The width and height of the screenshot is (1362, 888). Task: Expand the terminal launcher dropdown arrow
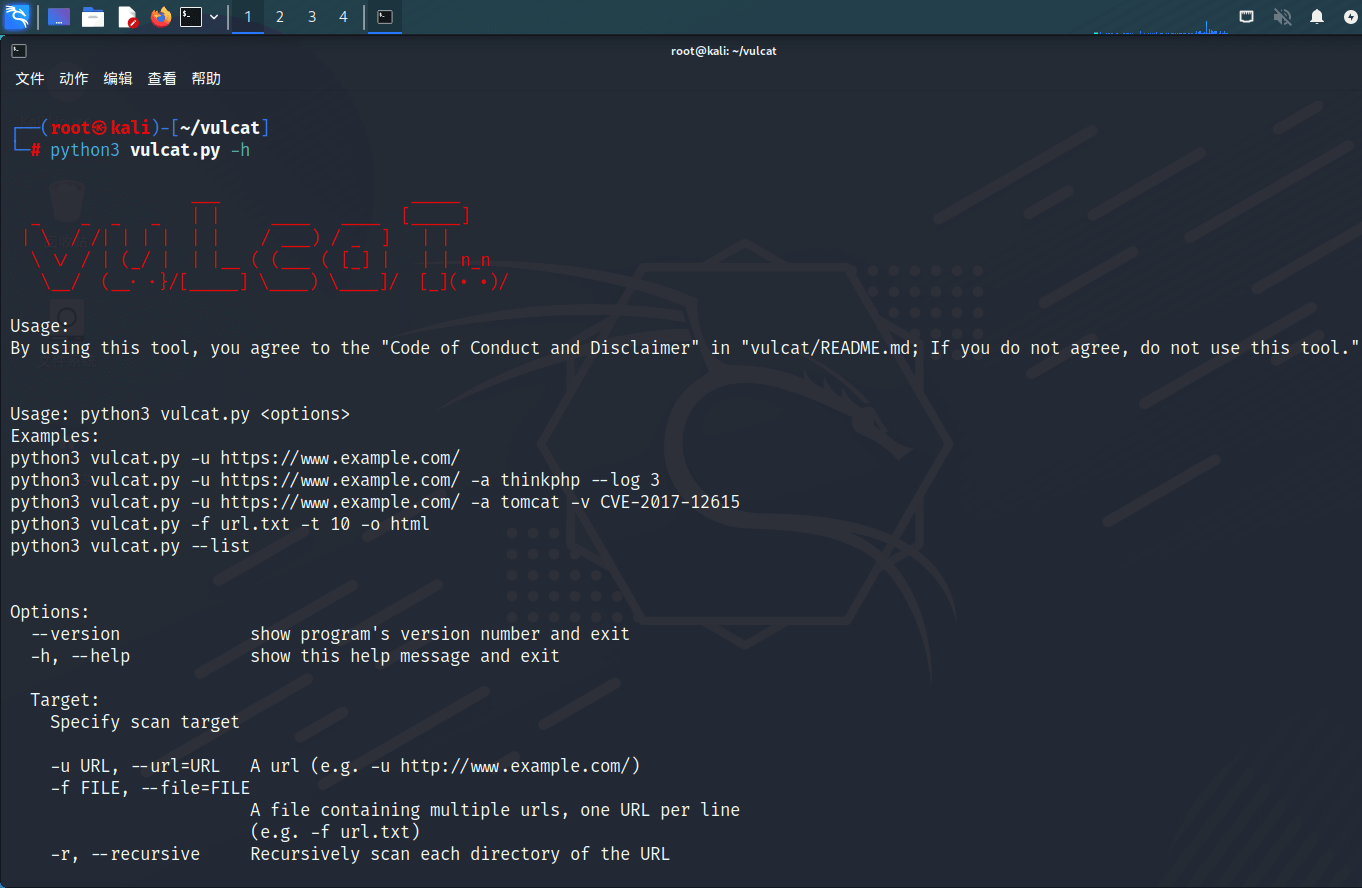214,17
